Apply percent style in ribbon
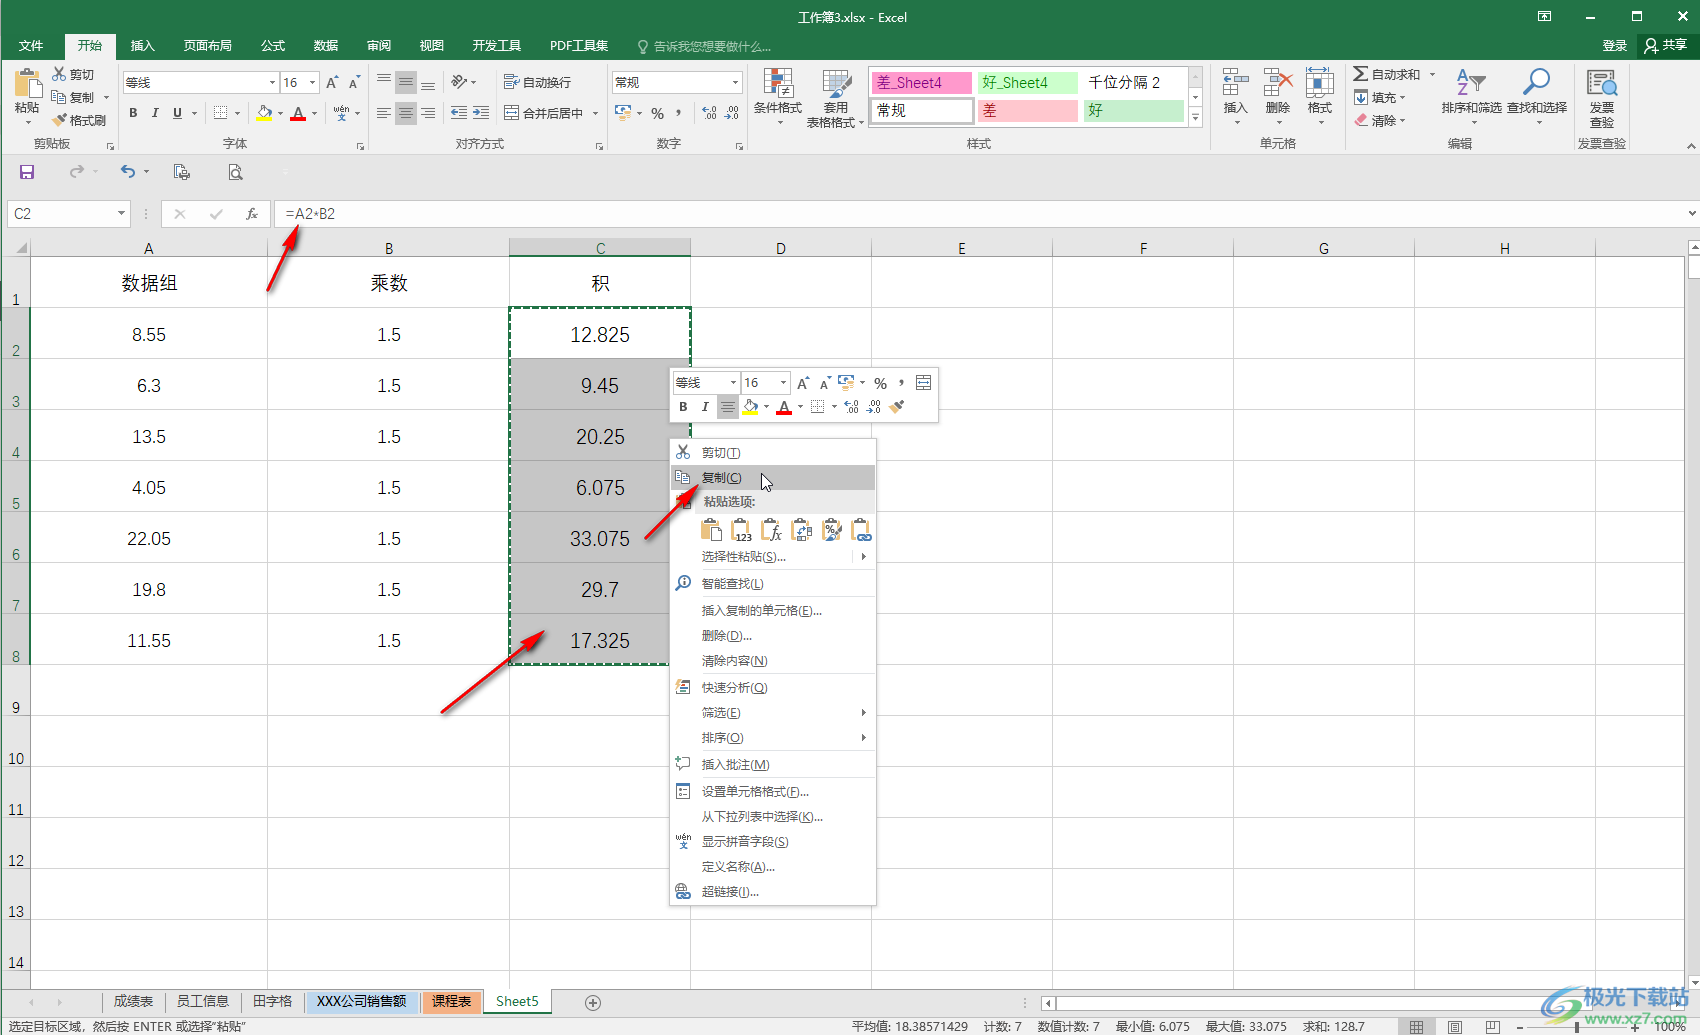Viewport: 1700px width, 1035px height. pos(657,113)
